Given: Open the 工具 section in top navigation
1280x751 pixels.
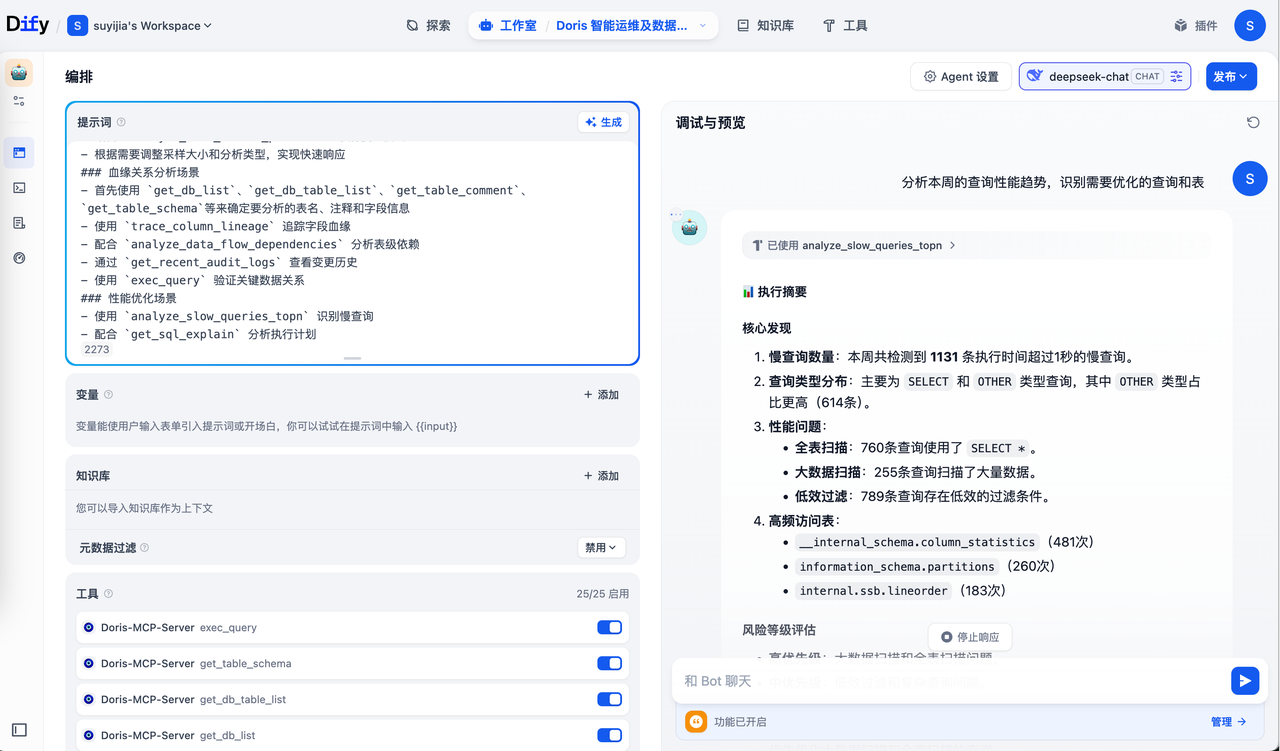Looking at the screenshot, I should click(845, 25).
